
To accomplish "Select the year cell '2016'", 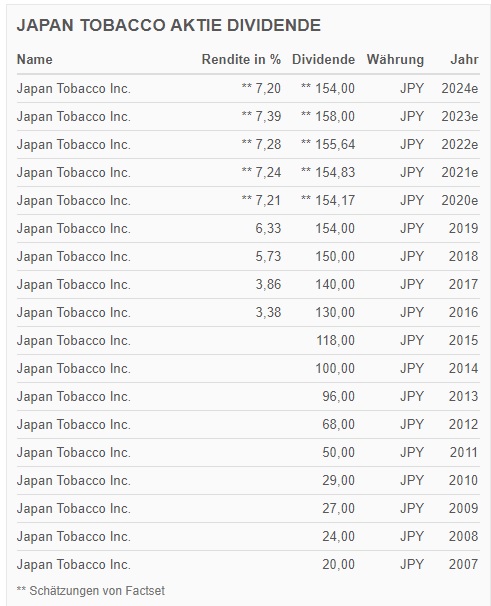I will 464,312.
